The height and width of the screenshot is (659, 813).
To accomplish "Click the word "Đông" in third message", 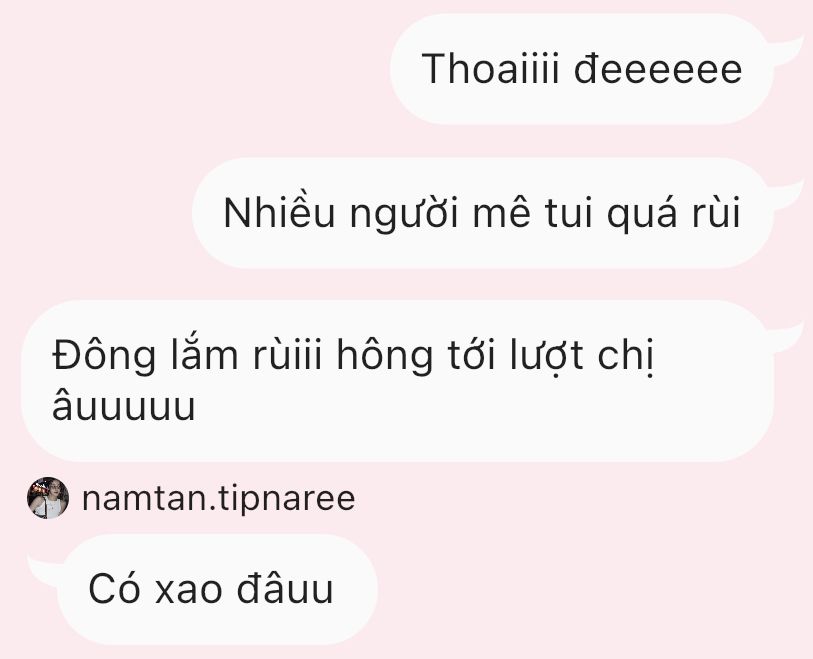I will coord(104,356).
